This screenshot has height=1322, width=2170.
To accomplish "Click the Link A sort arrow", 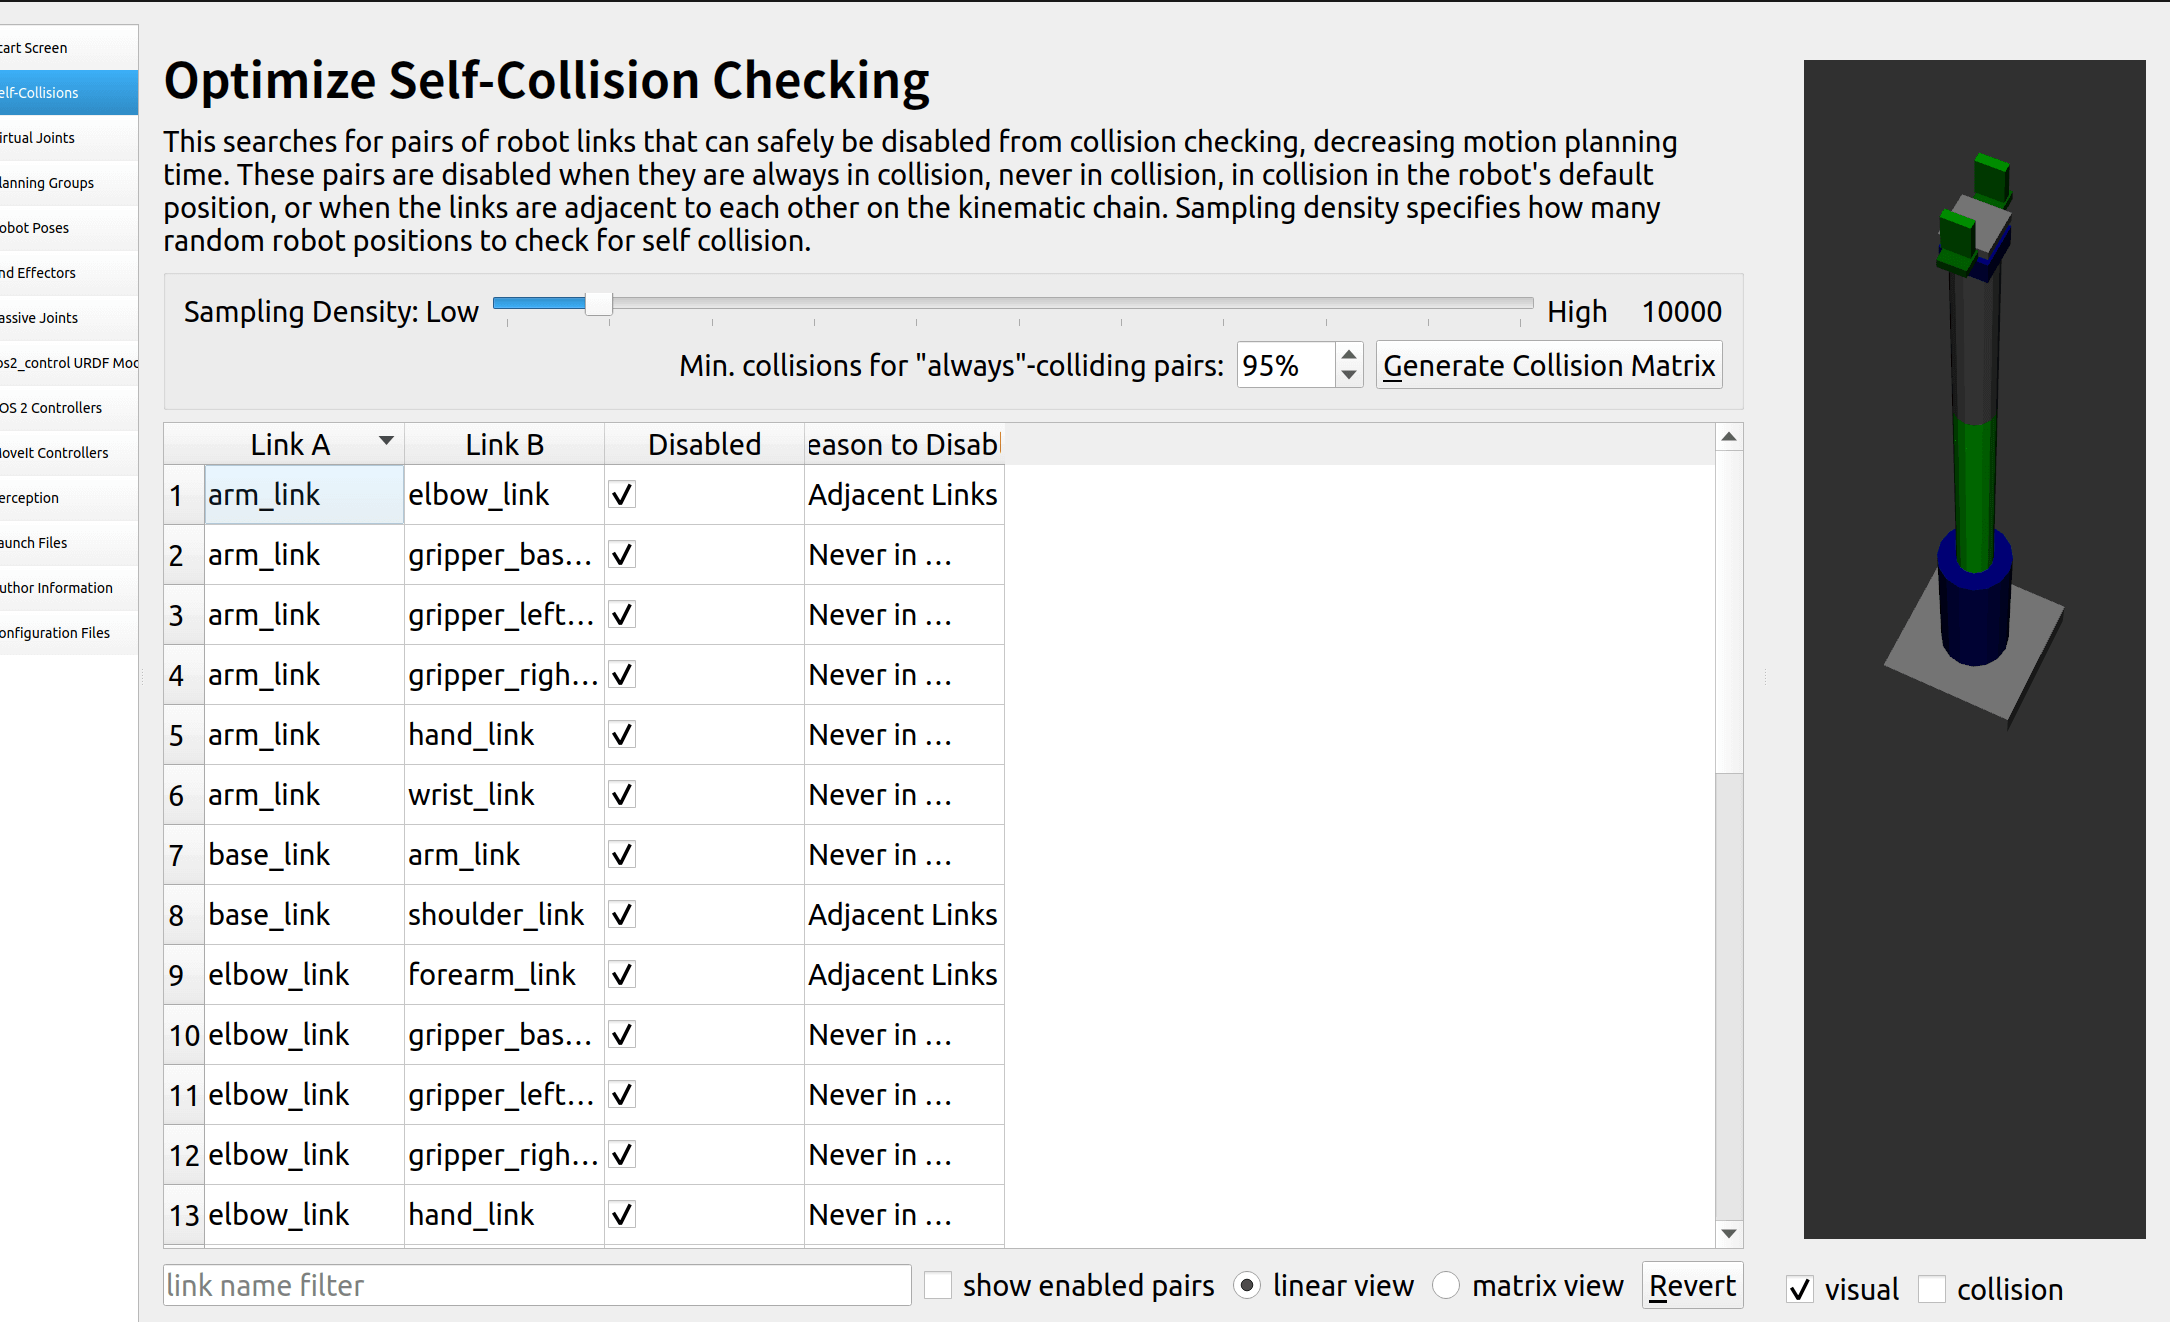I will pyautogui.click(x=386, y=441).
